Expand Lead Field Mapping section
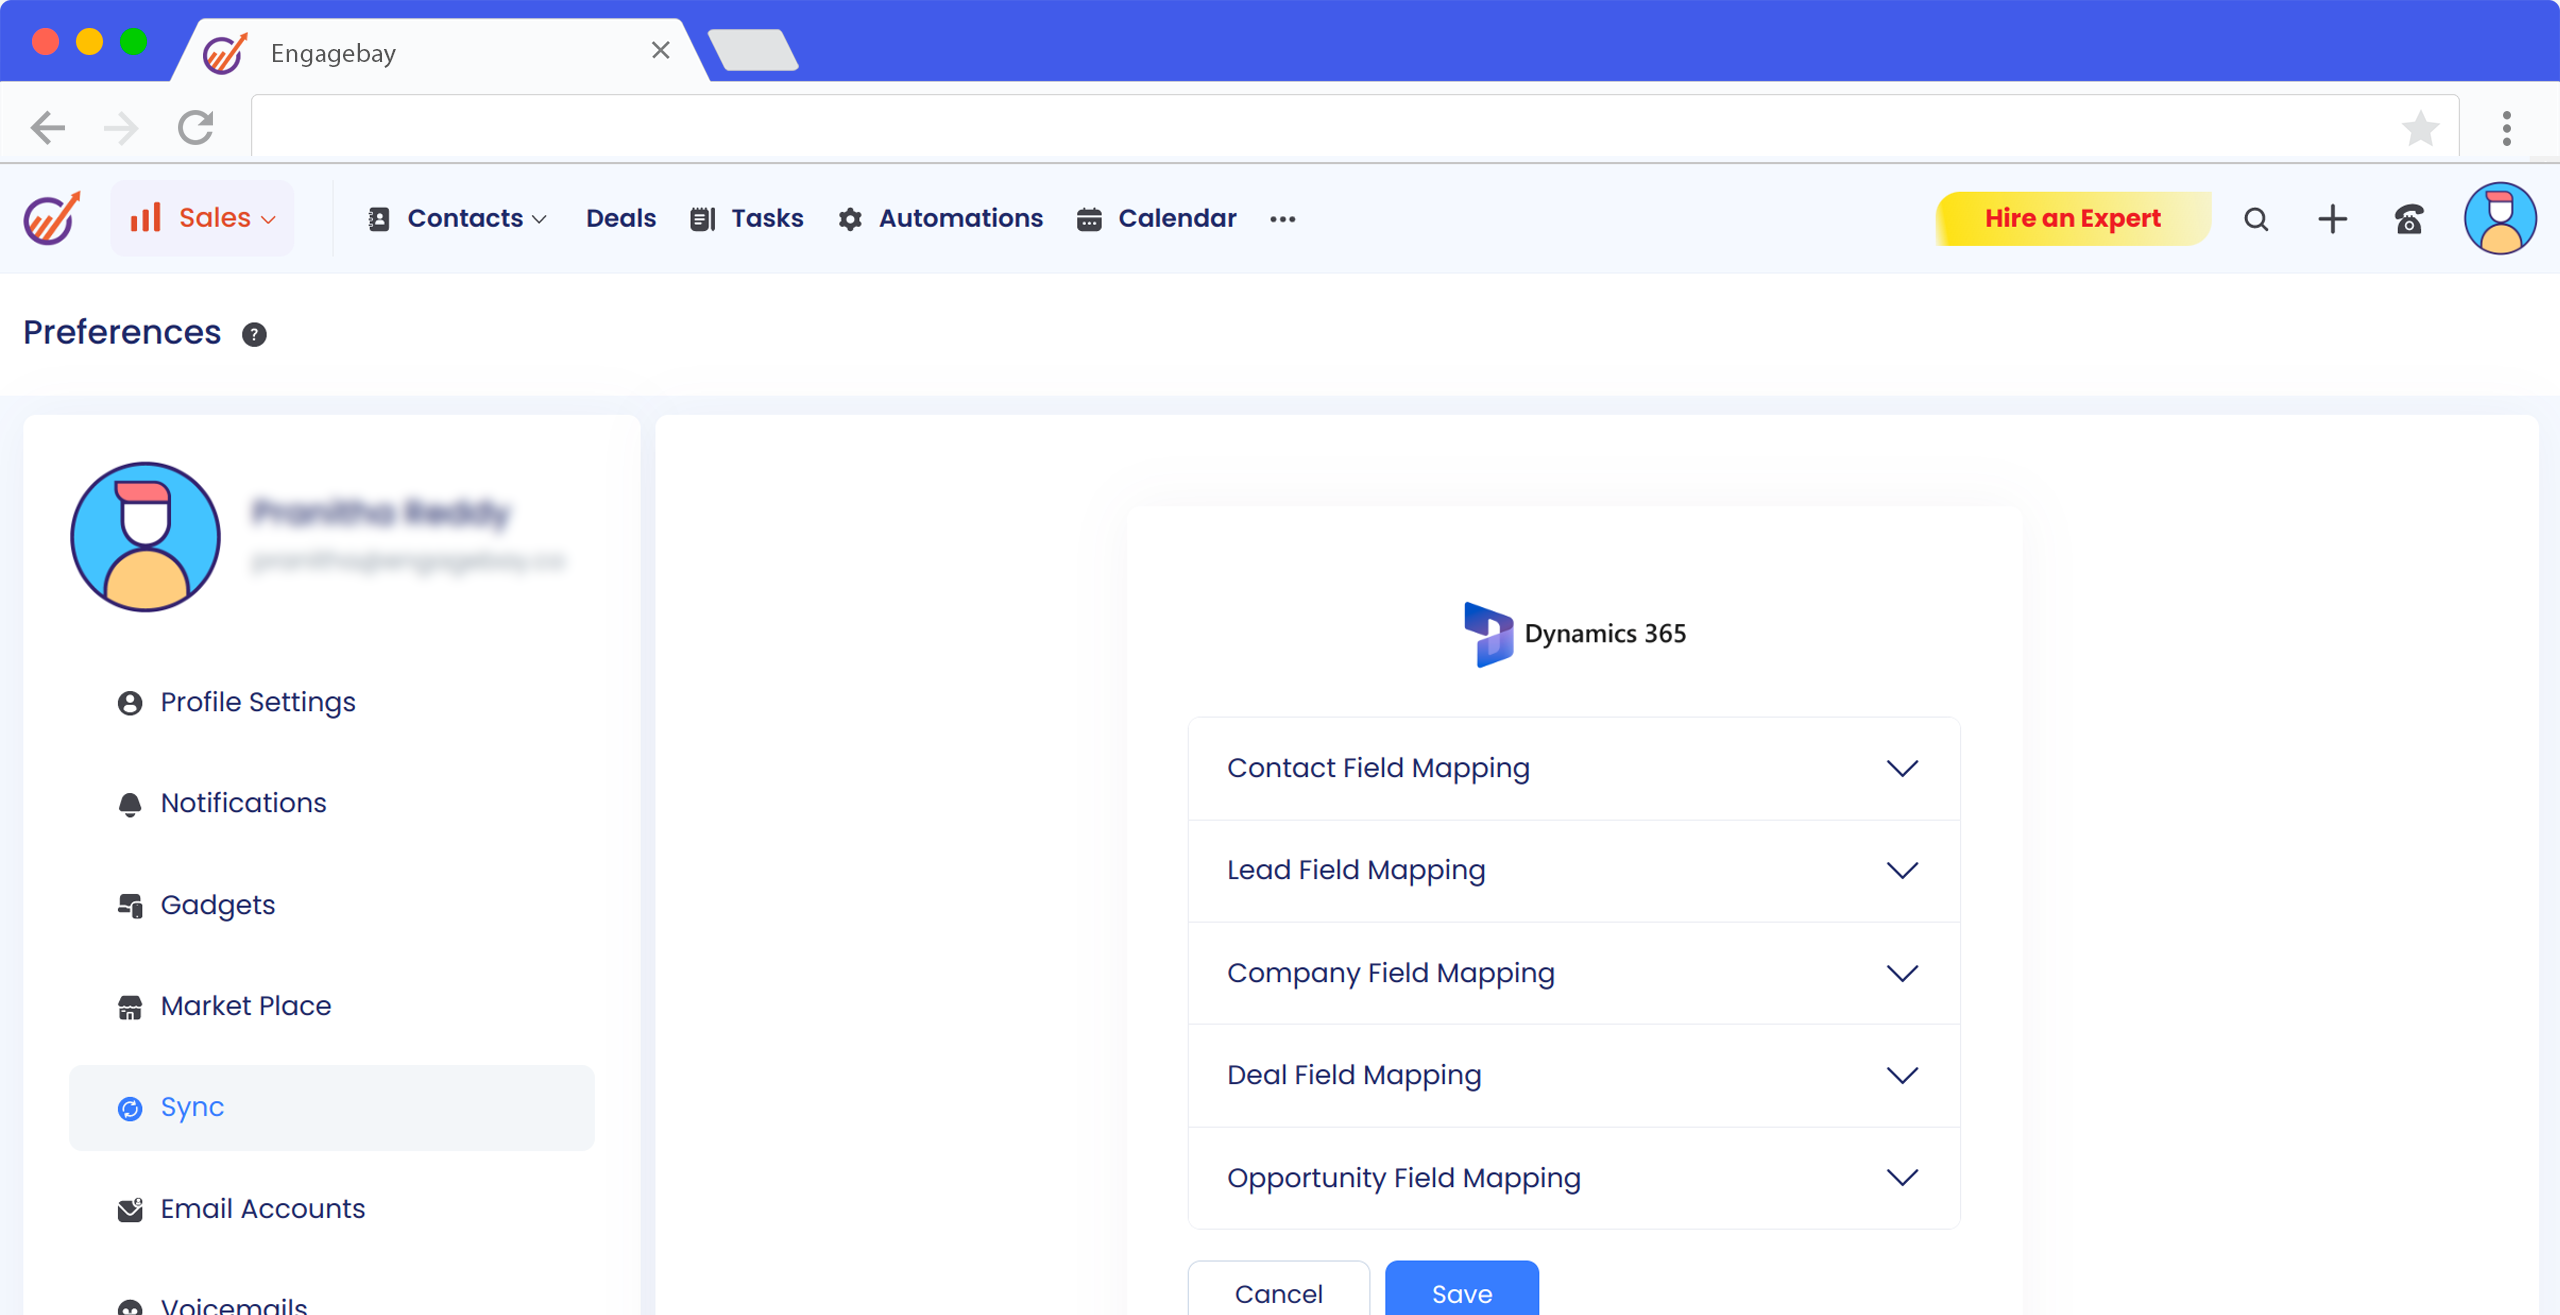The image size is (2560, 1315). [x=1901, y=870]
